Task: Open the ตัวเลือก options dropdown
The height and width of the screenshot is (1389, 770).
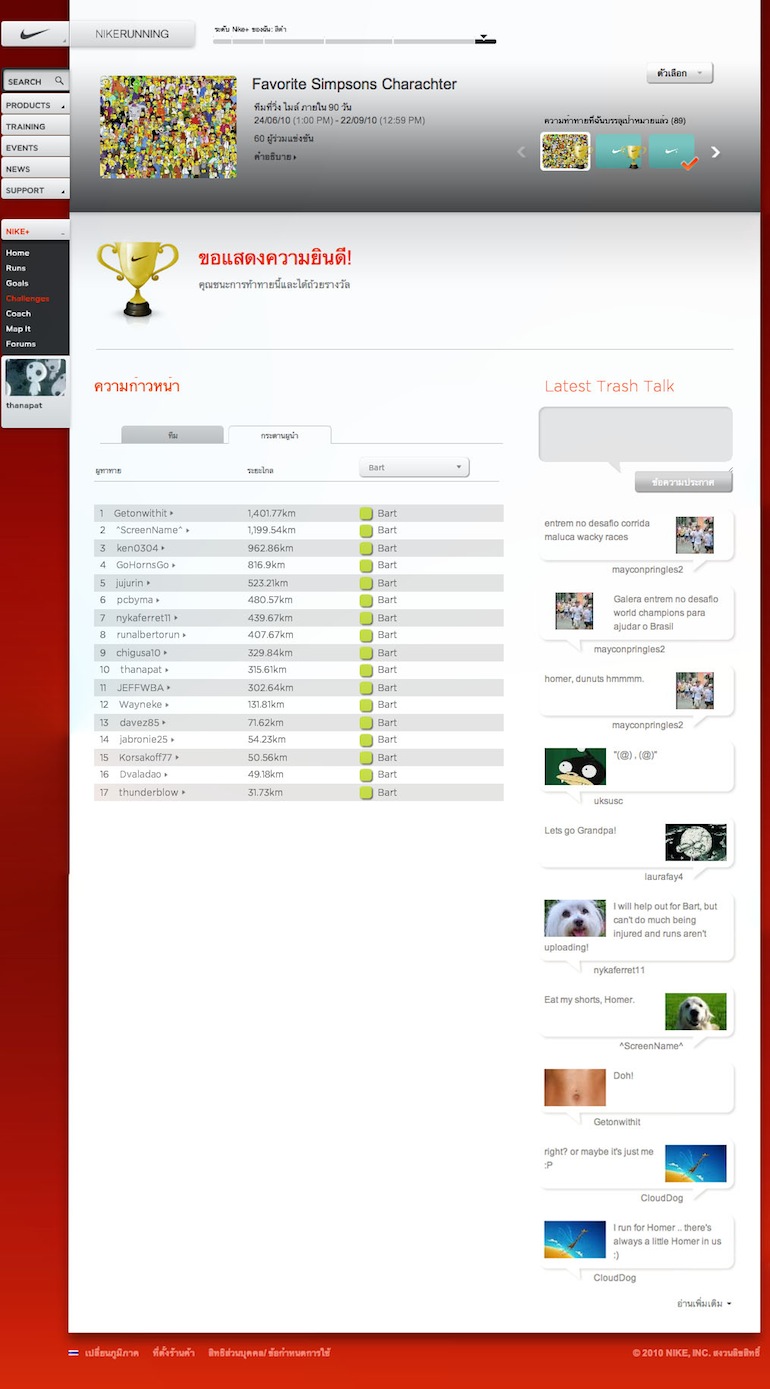Action: (680, 73)
